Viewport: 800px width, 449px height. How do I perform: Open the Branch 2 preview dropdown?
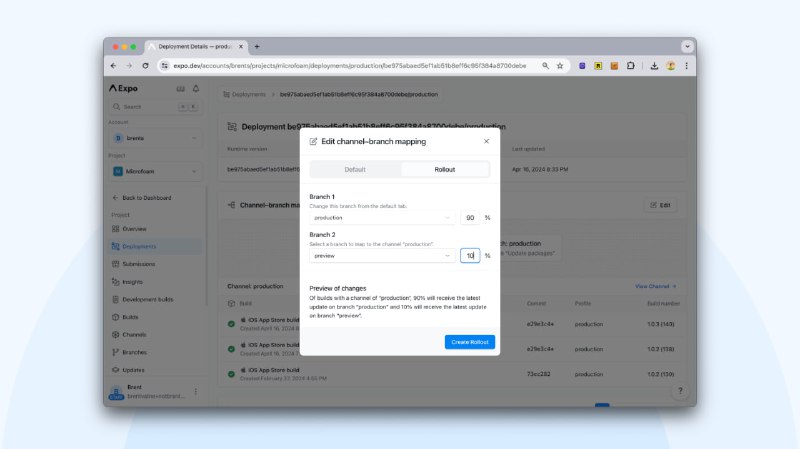click(x=382, y=256)
